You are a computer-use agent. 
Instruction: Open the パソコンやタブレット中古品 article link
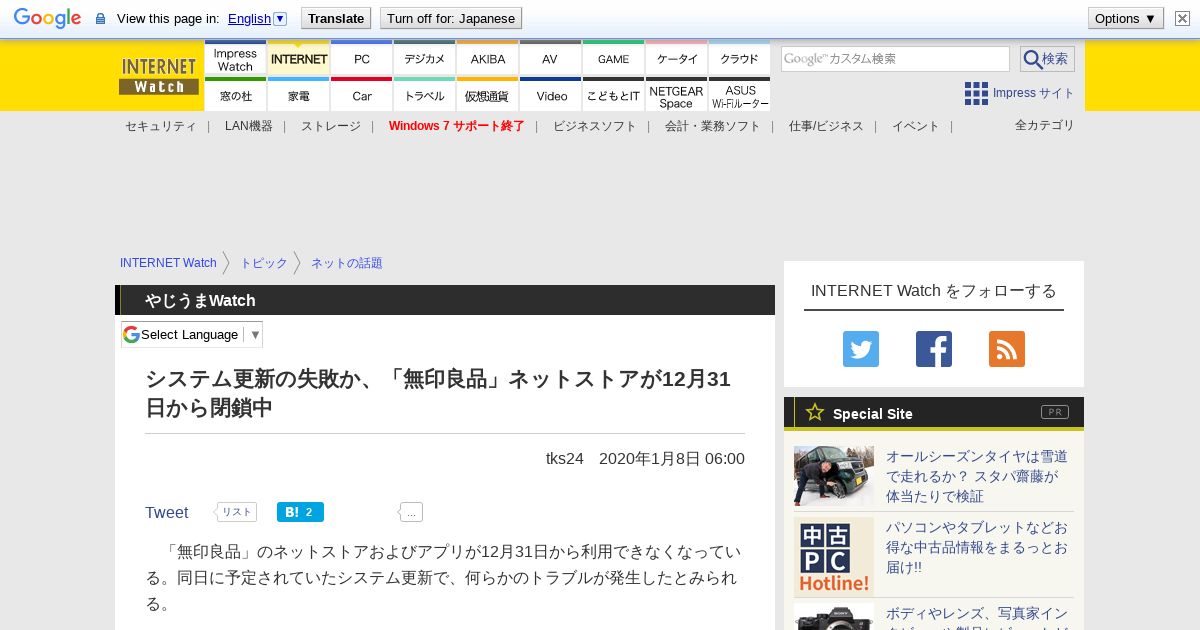[x=978, y=547]
